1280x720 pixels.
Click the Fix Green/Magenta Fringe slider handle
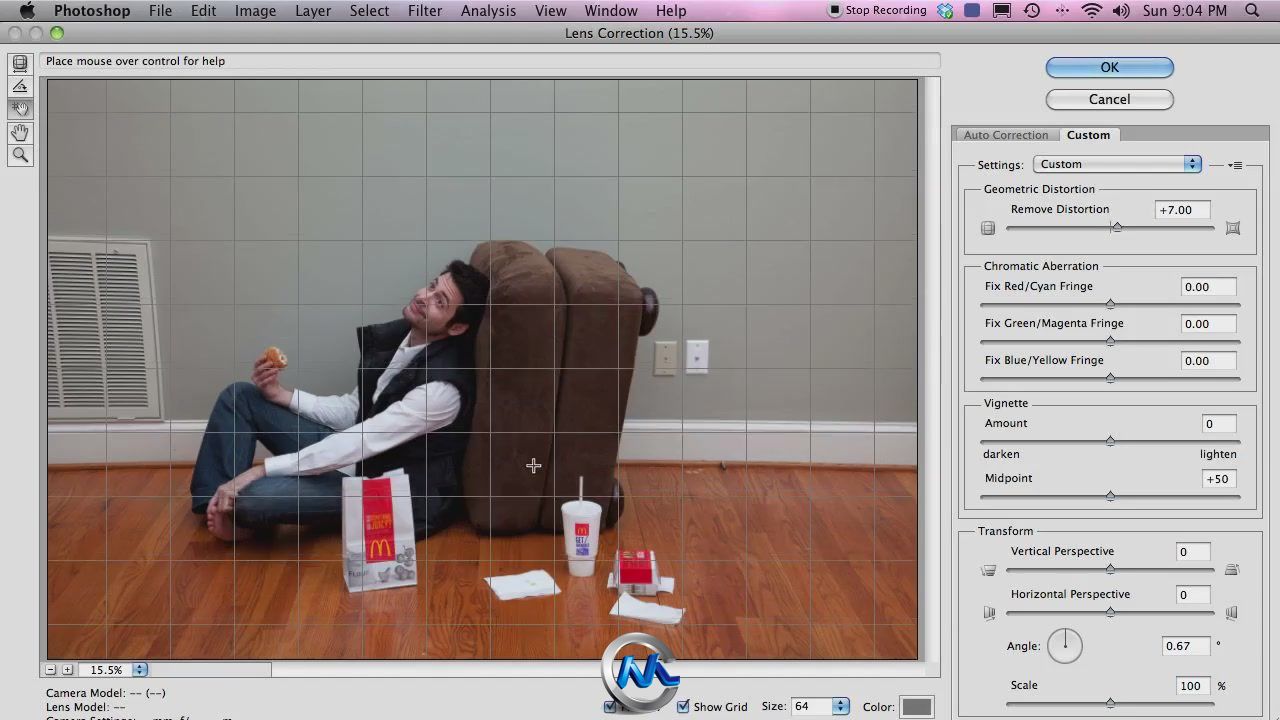[1110, 341]
